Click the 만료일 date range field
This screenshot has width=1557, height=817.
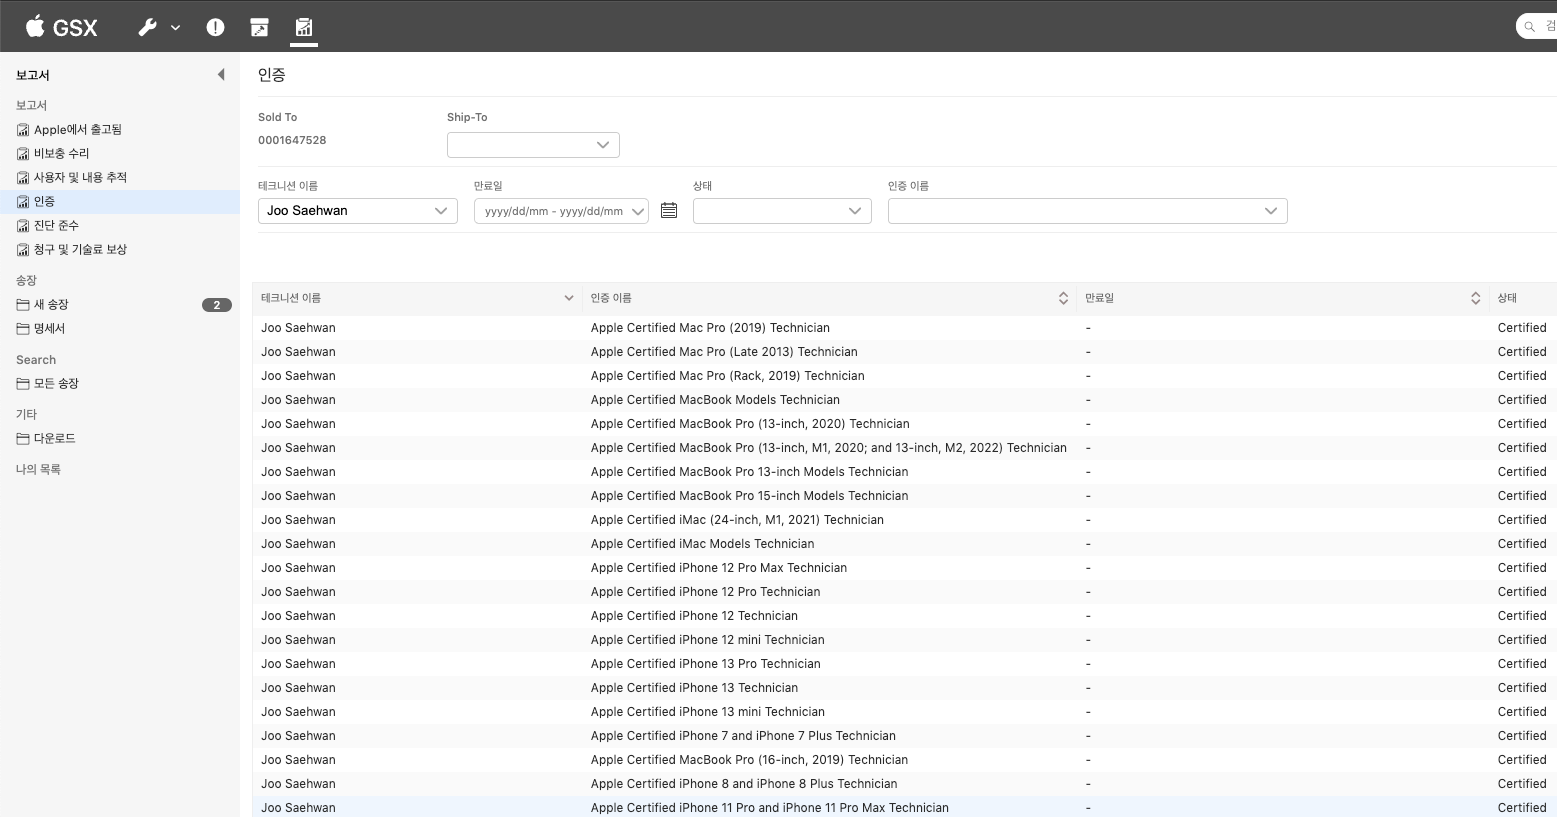pyautogui.click(x=561, y=211)
